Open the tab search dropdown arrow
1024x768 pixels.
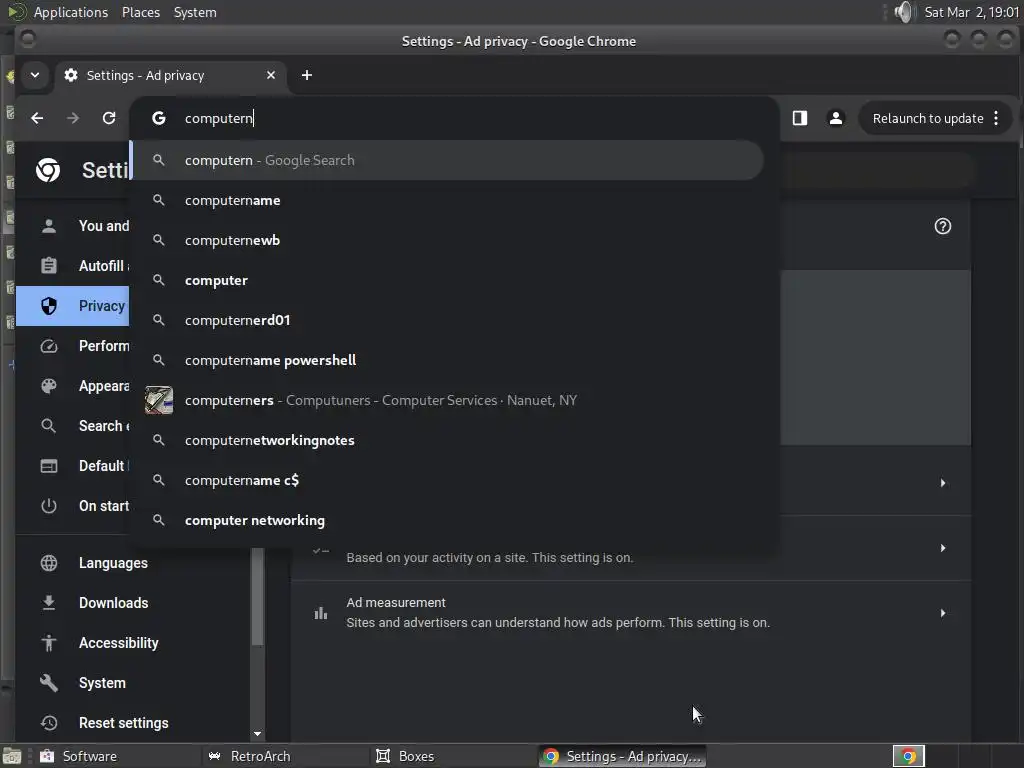point(35,75)
